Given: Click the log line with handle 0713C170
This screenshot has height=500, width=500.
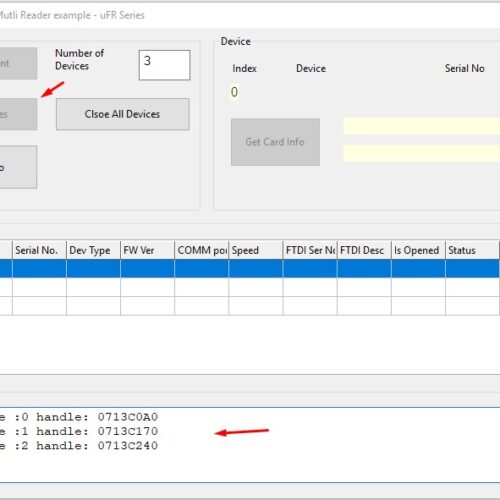Looking at the screenshot, I should 79,431.
